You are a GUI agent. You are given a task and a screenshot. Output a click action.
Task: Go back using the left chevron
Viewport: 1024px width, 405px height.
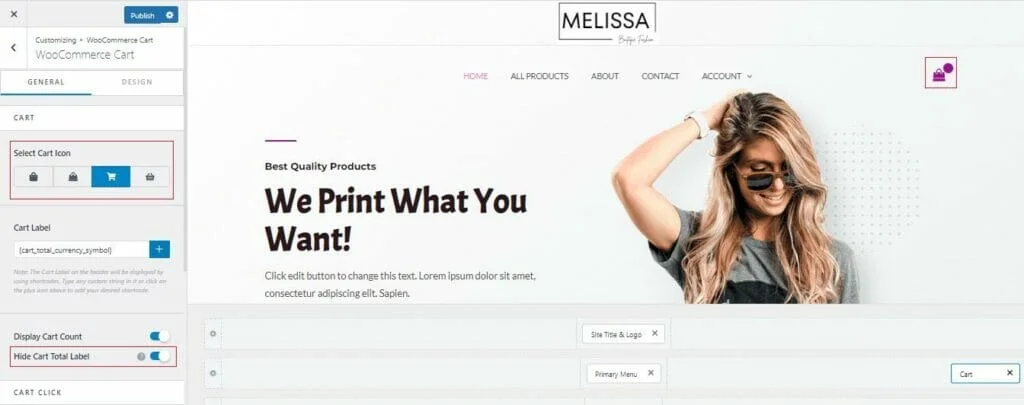(14, 48)
